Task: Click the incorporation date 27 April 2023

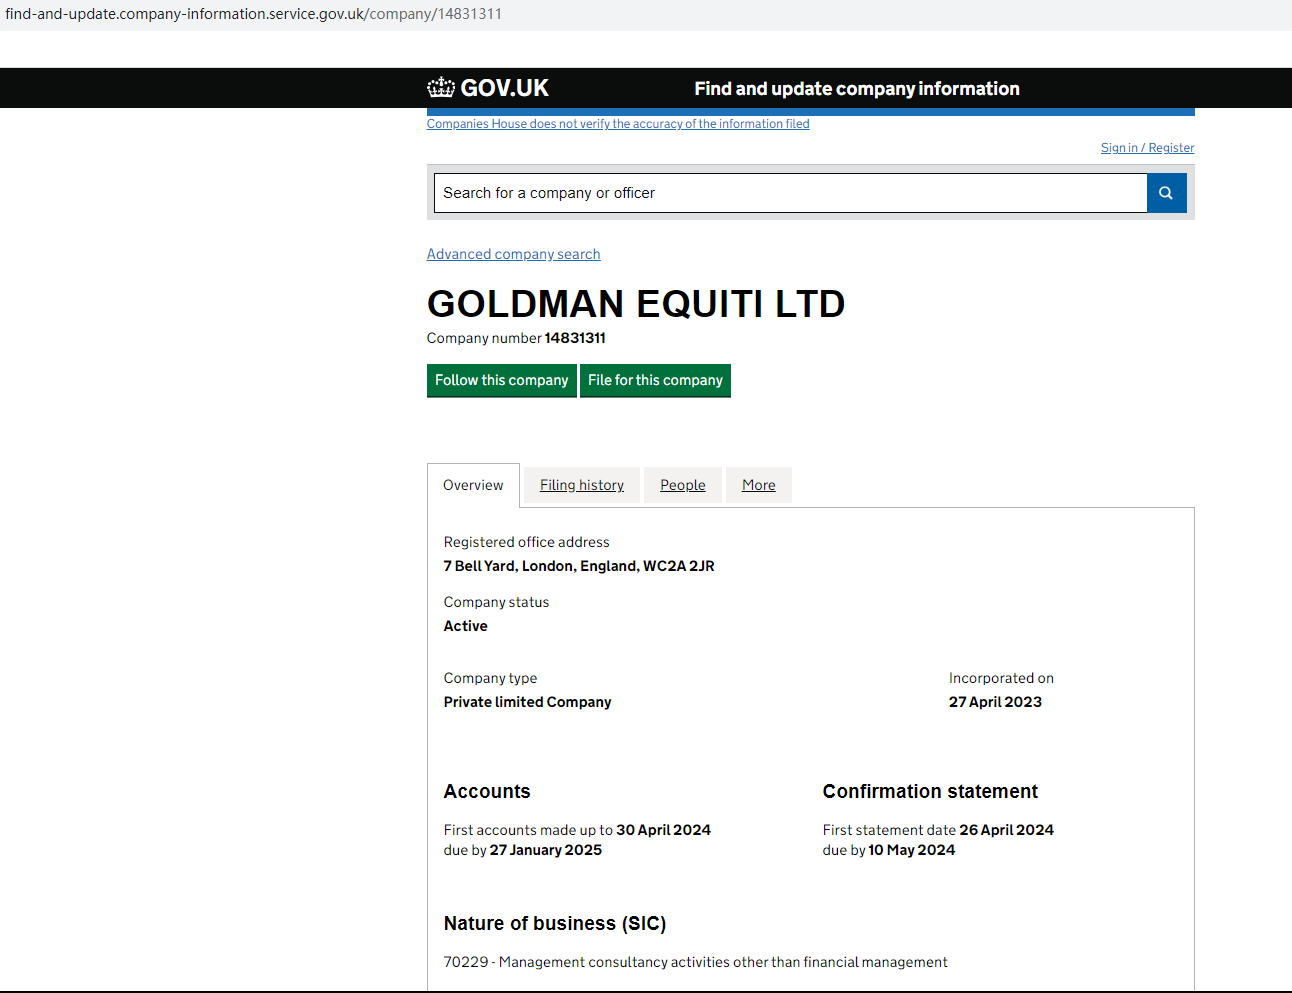Action: click(995, 702)
